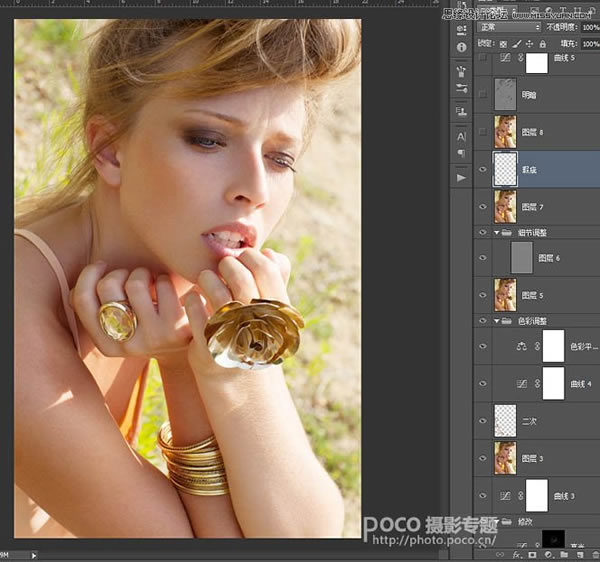Hide the 图层 7 layer

[x=483, y=207]
